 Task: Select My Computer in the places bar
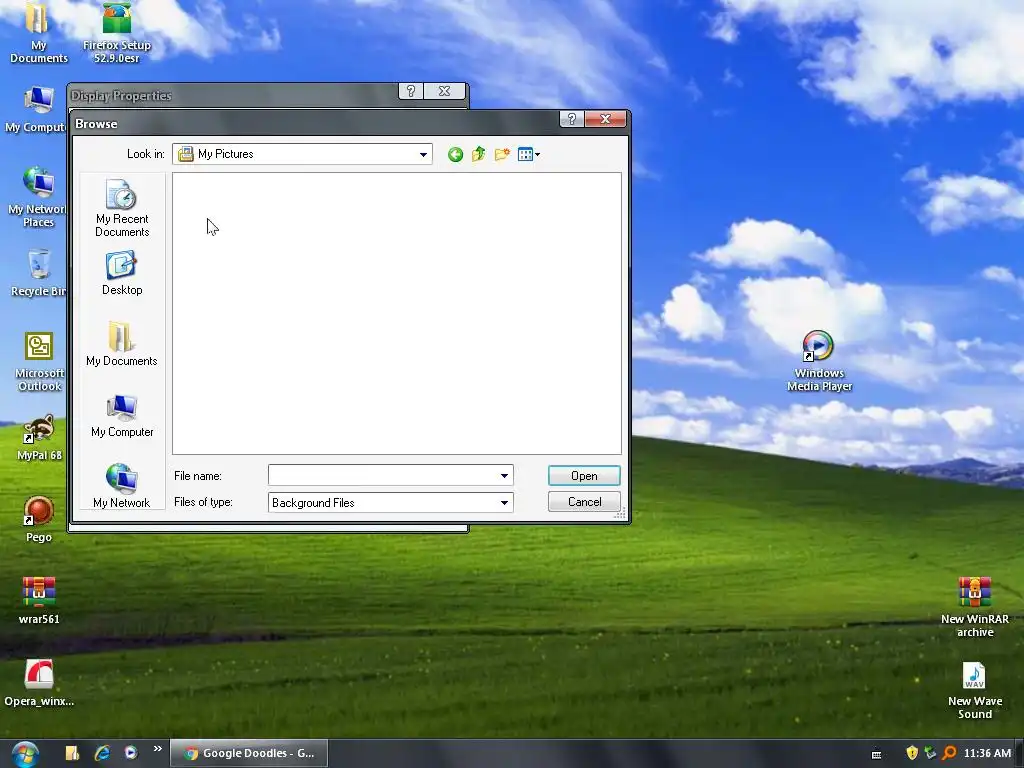point(122,415)
